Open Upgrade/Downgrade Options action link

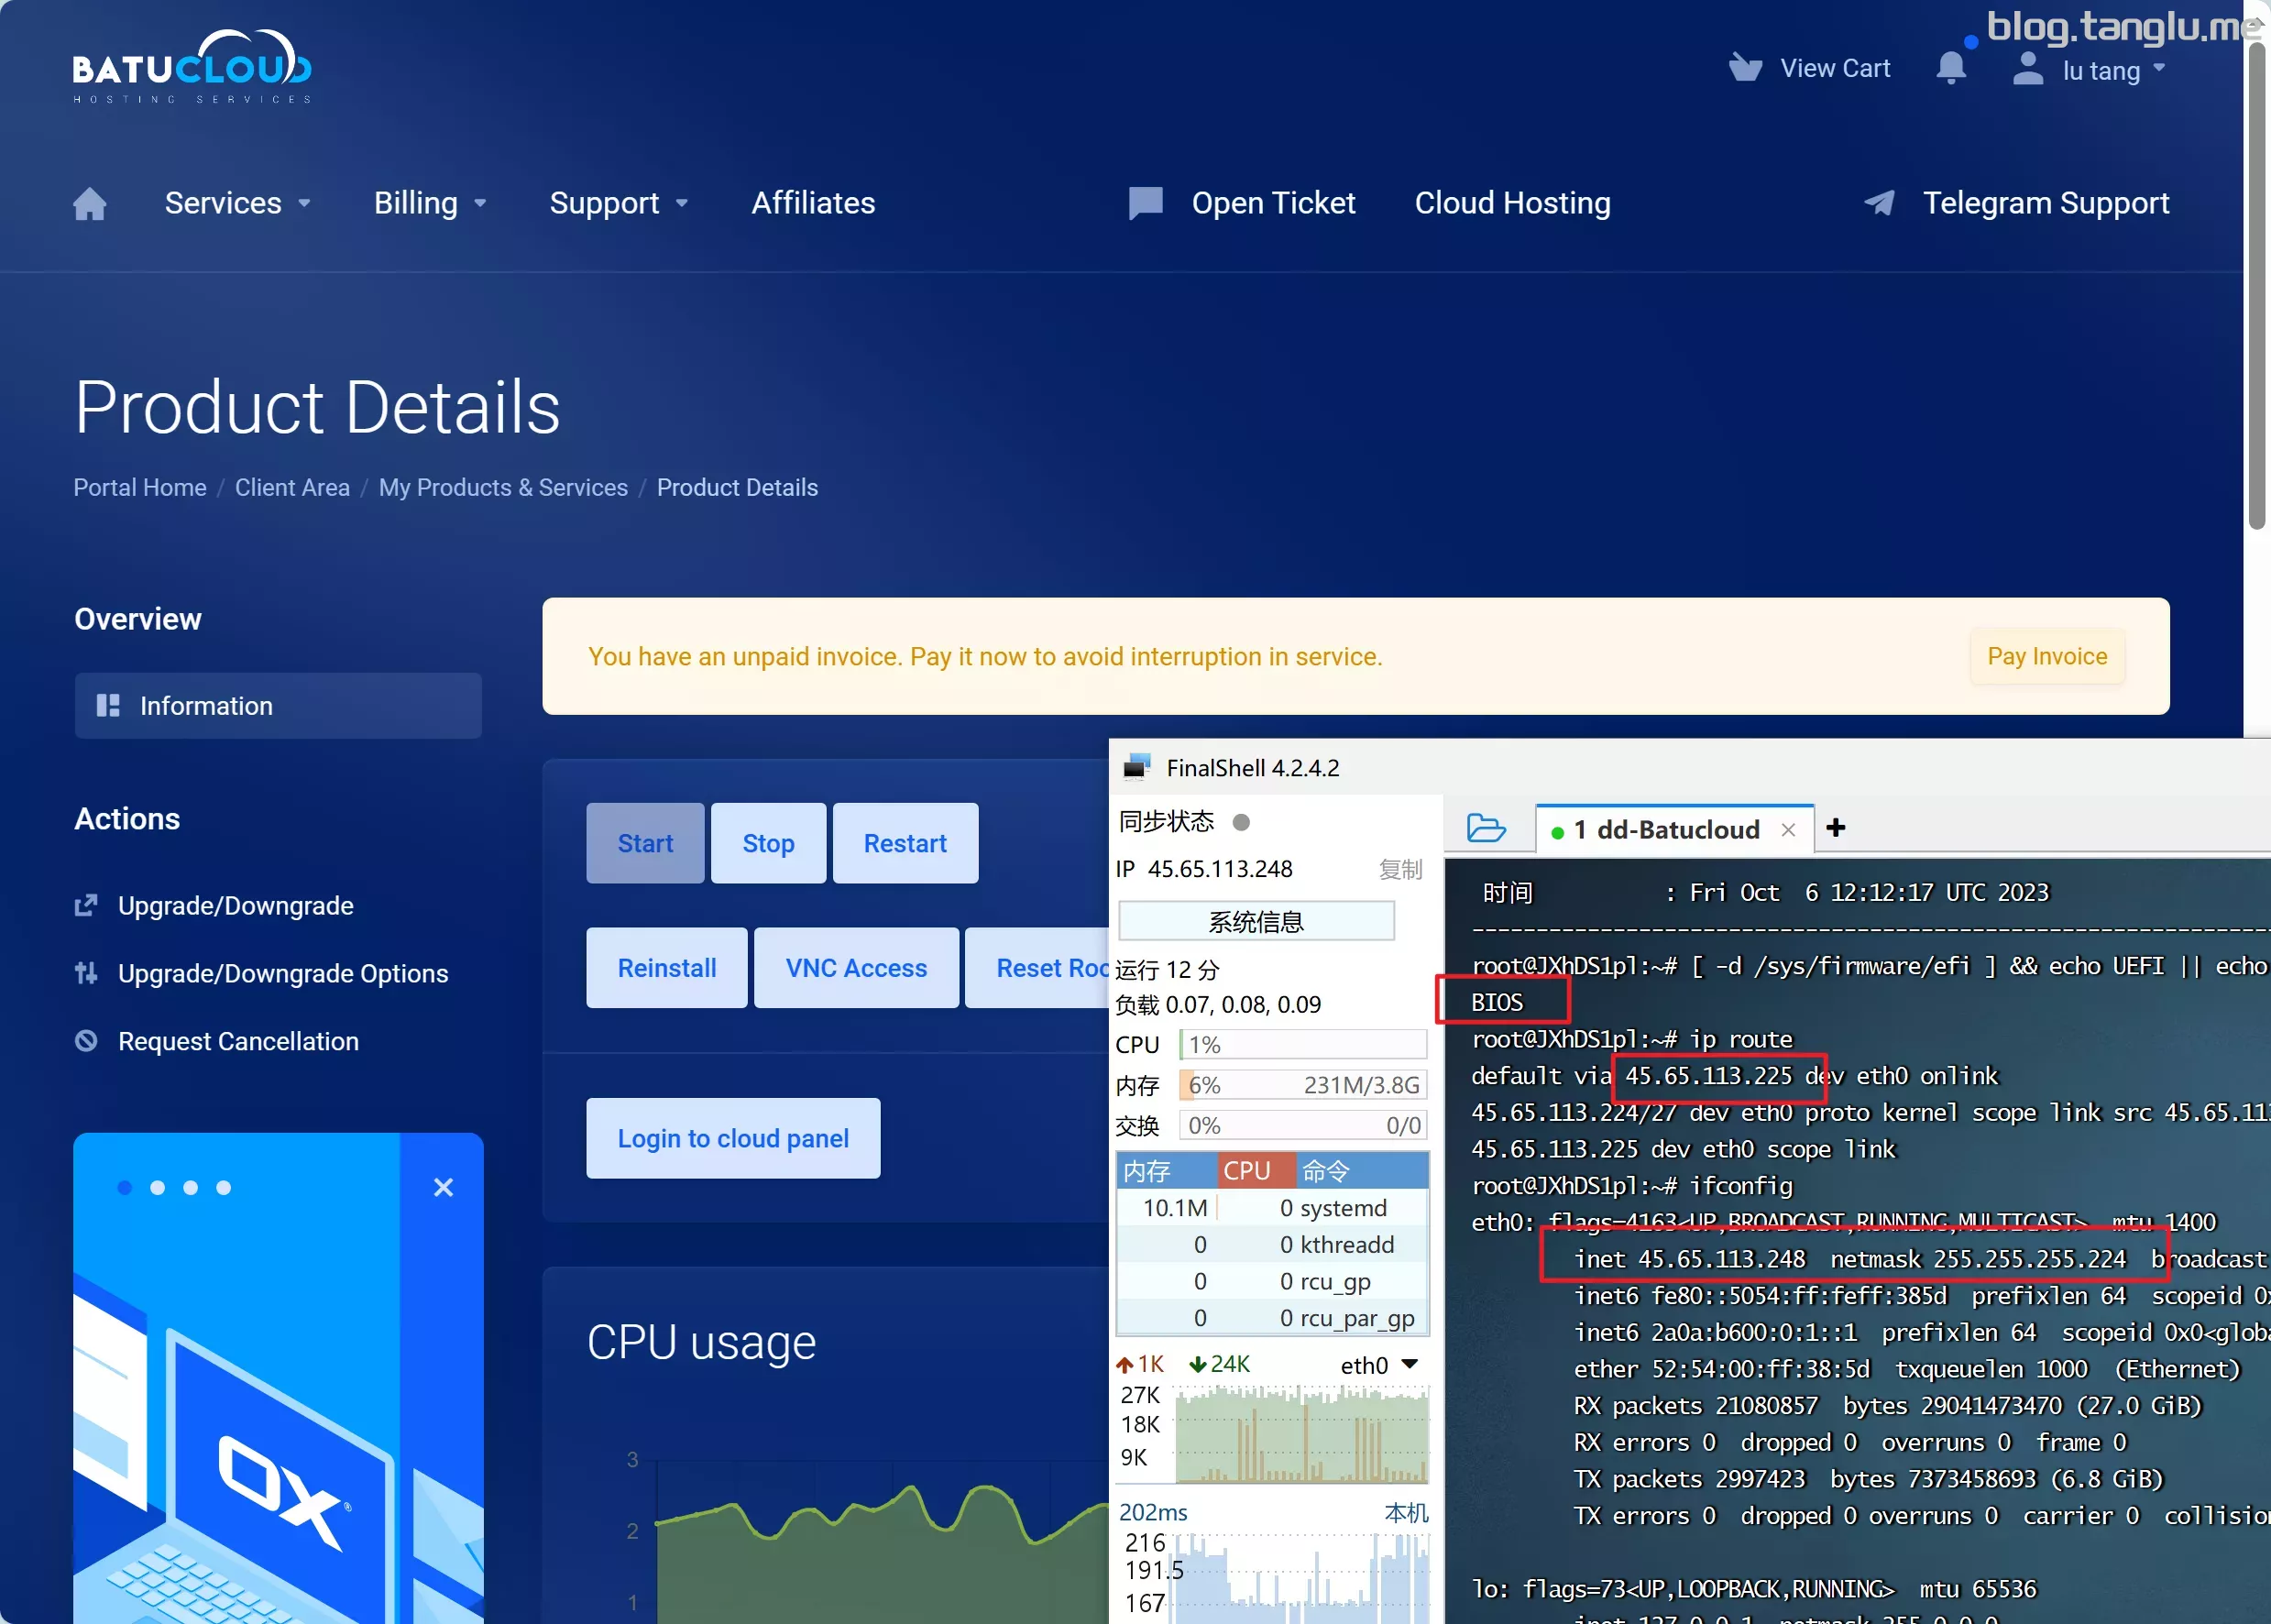point(283,973)
